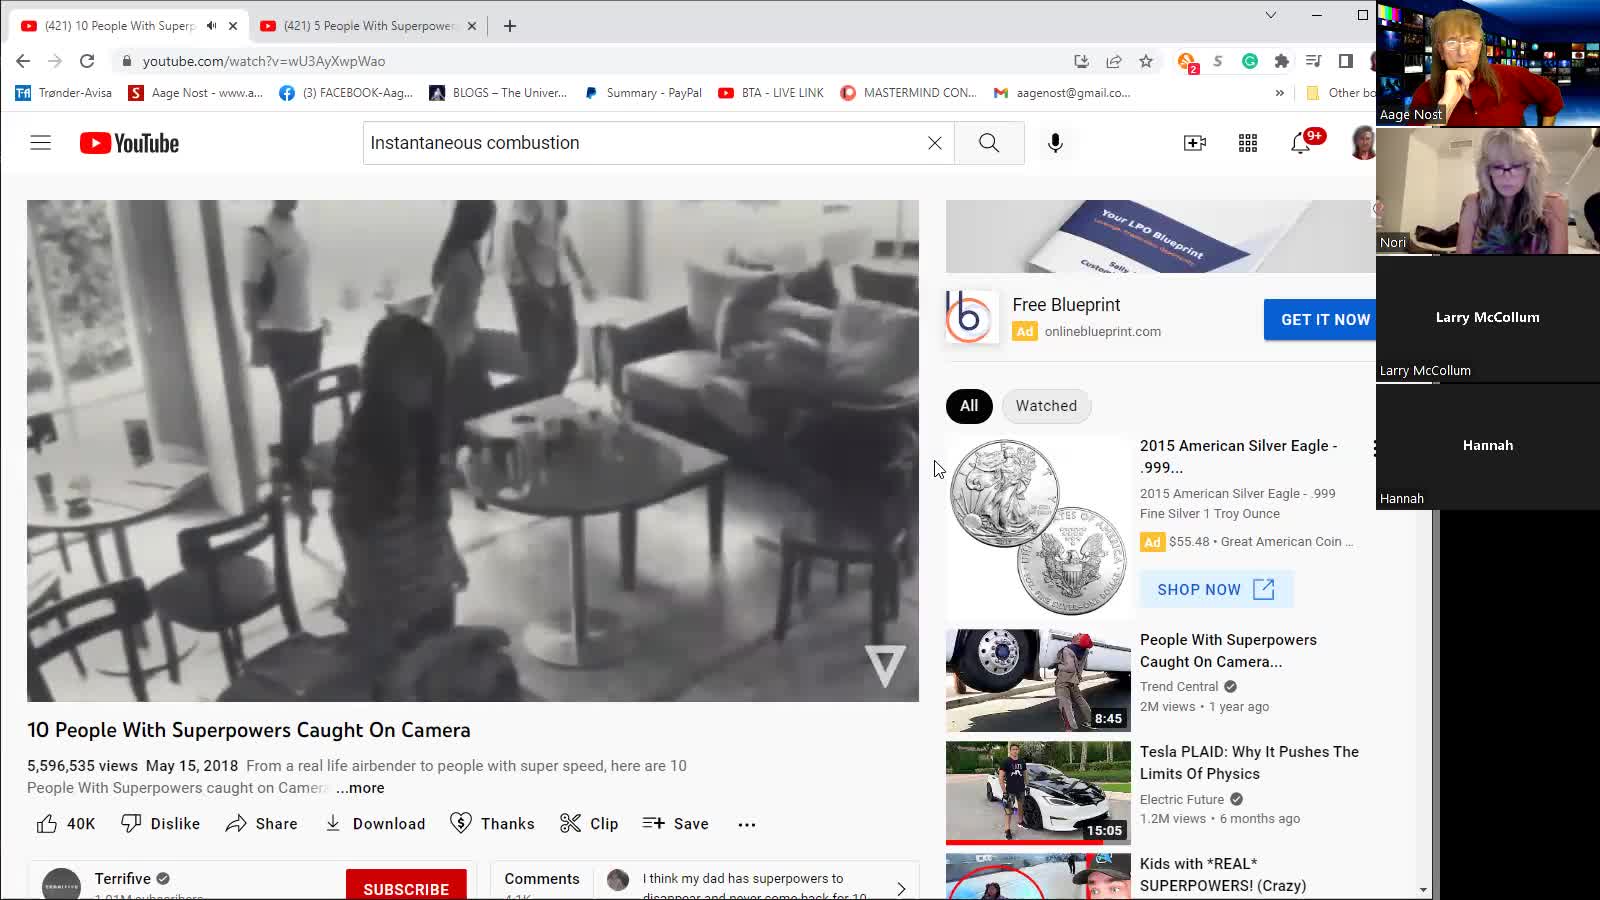Select Aage Nost participant video tile
The image size is (1600, 900).
[1488, 64]
